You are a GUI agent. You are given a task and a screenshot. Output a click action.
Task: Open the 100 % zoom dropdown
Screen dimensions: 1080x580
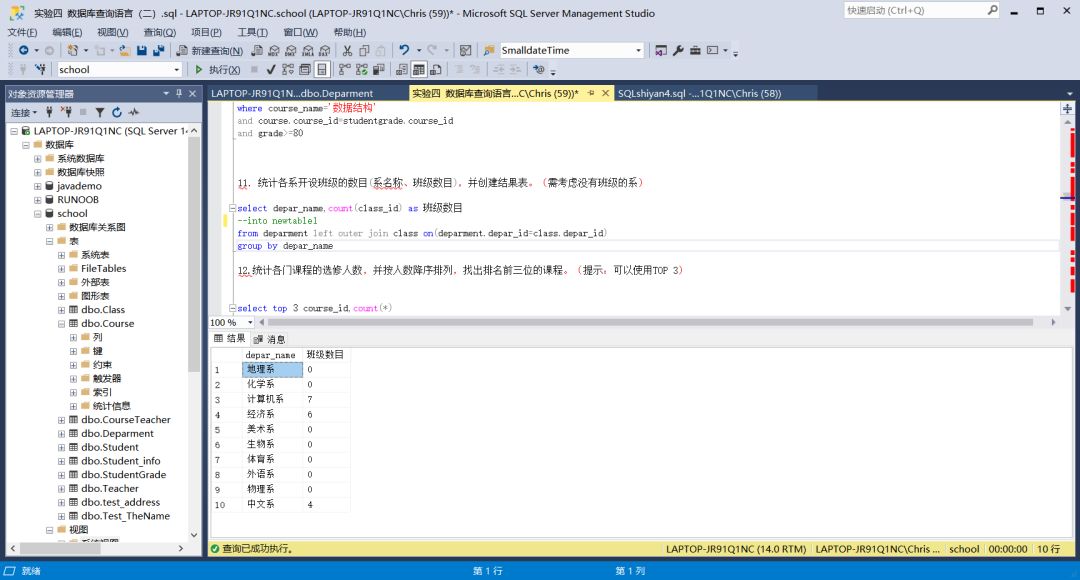pyautogui.click(x=250, y=322)
